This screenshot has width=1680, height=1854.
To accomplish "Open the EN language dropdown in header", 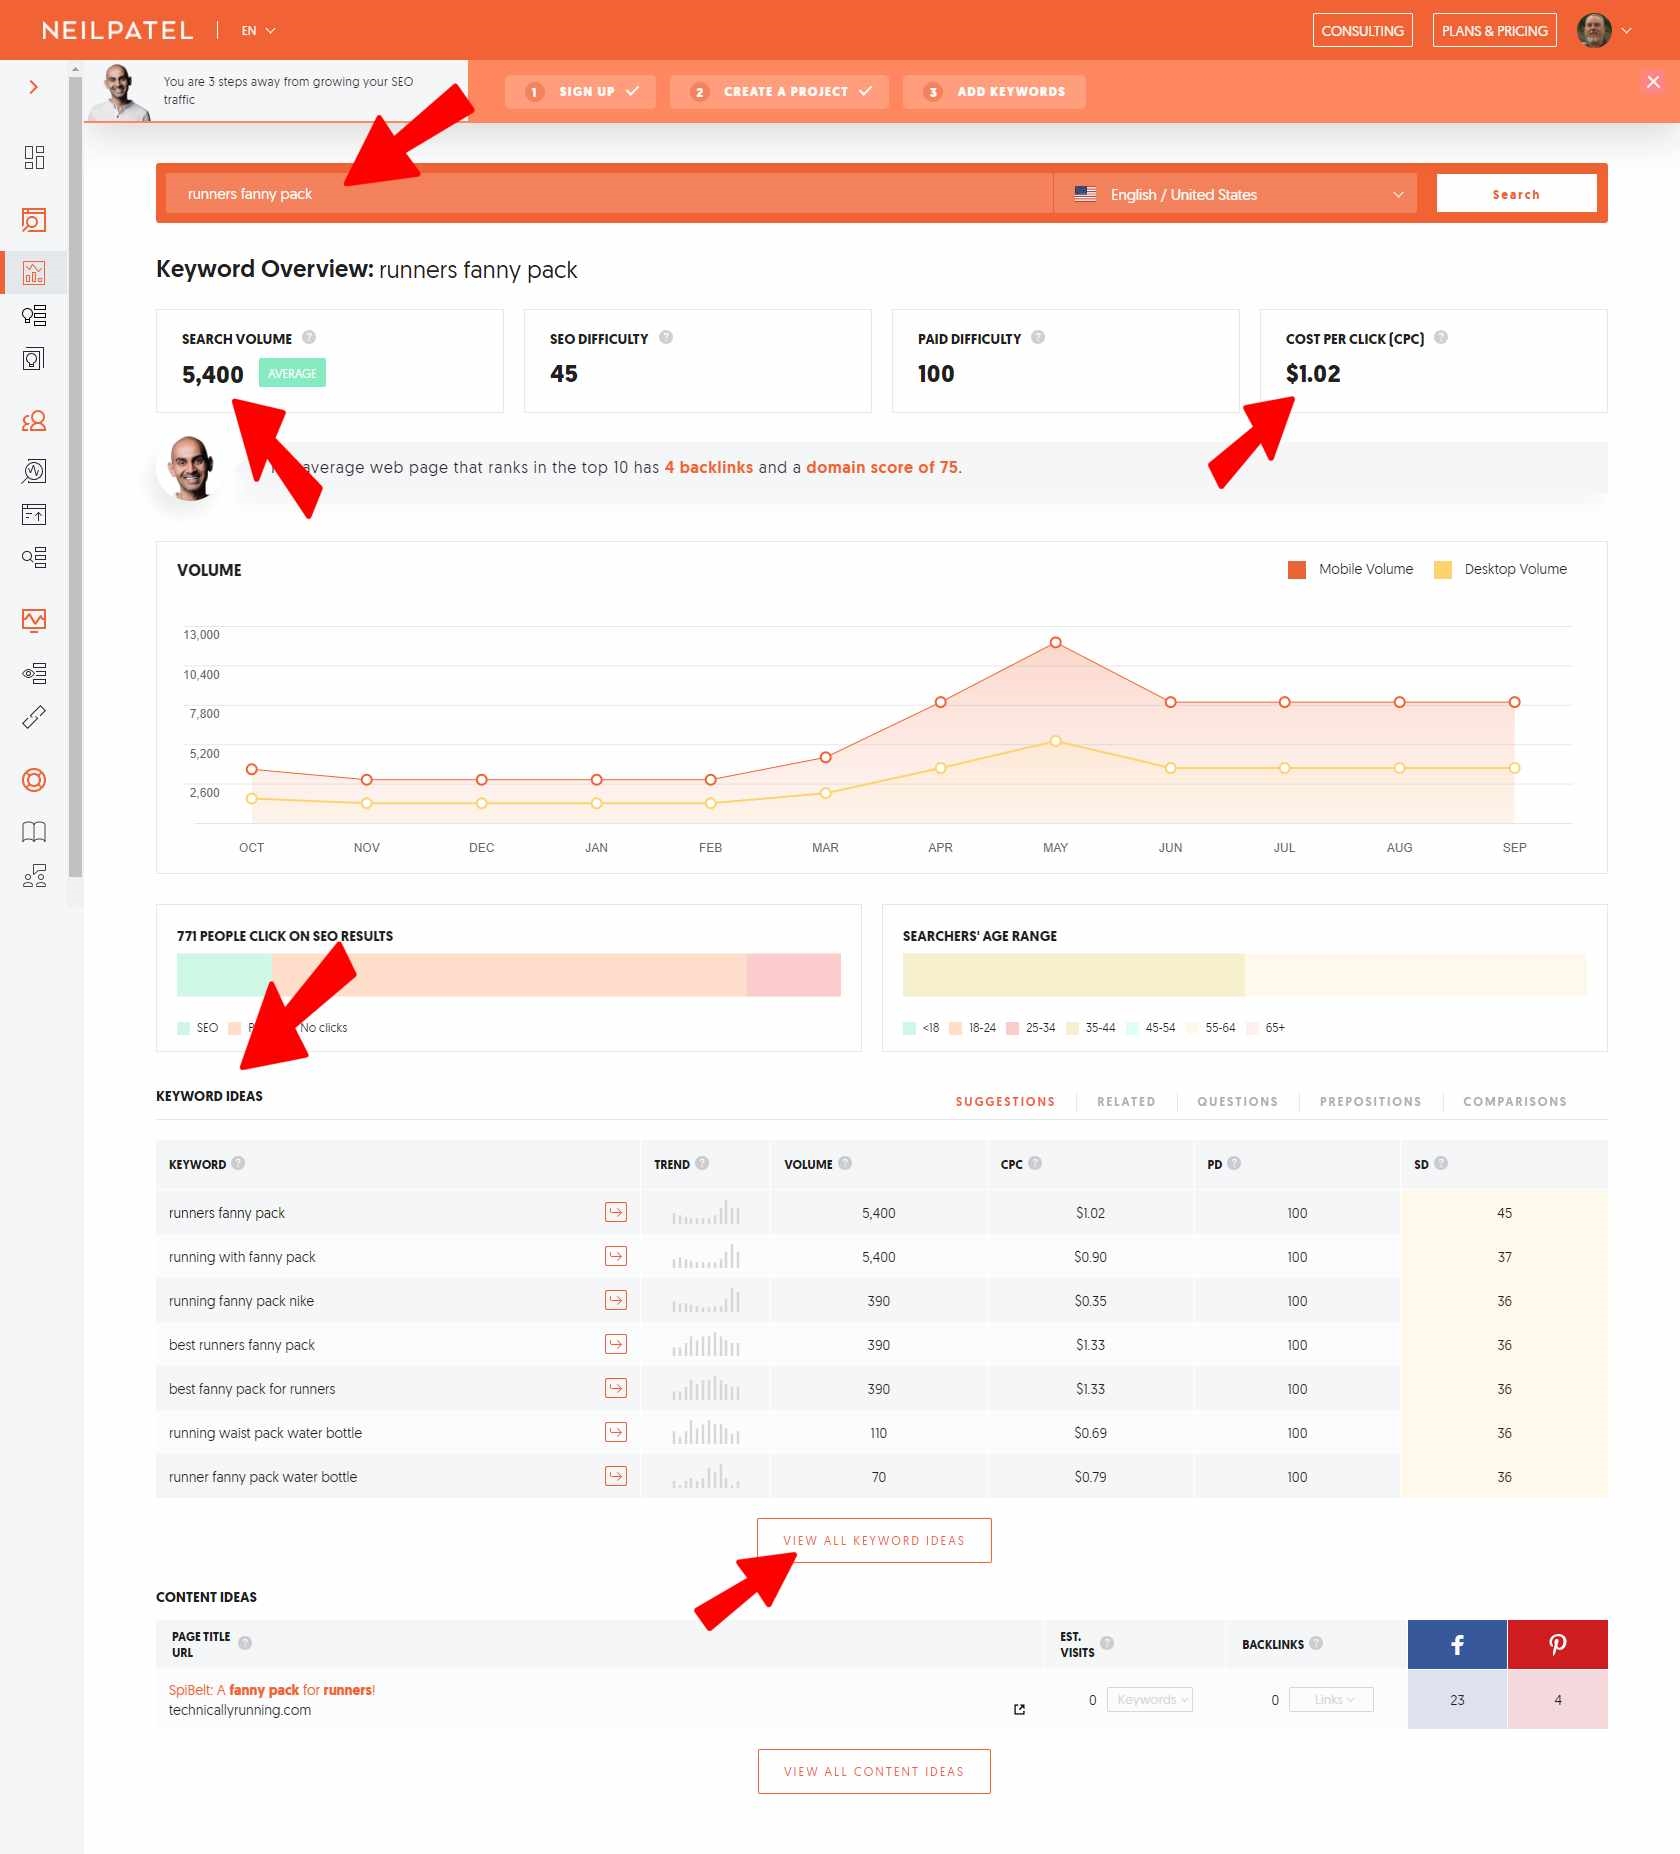I will click(258, 31).
